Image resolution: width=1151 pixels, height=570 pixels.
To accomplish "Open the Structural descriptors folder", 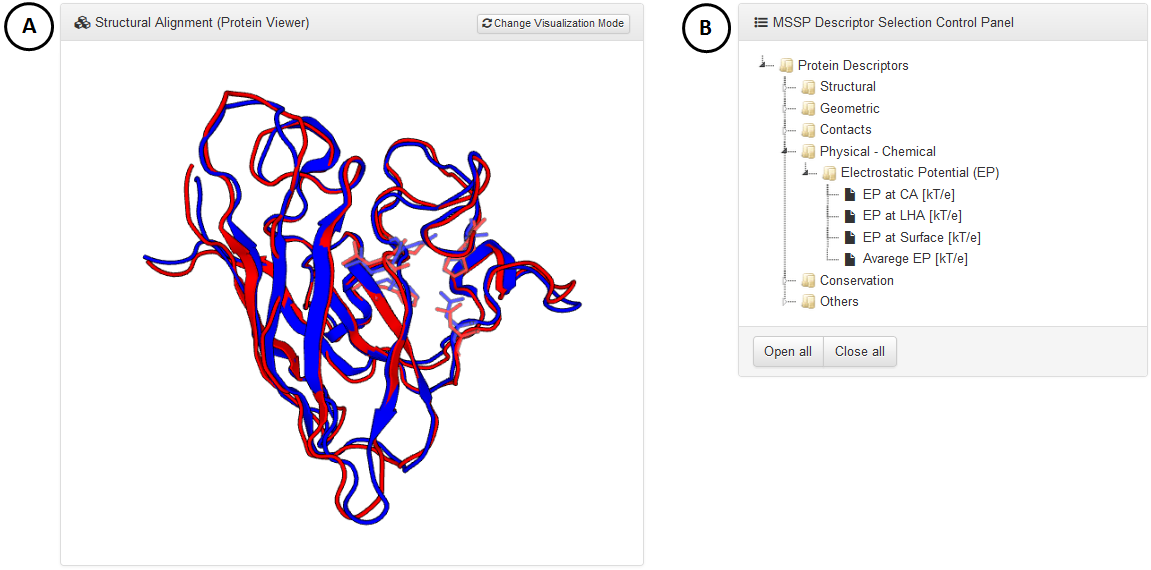I will pyautogui.click(x=848, y=87).
